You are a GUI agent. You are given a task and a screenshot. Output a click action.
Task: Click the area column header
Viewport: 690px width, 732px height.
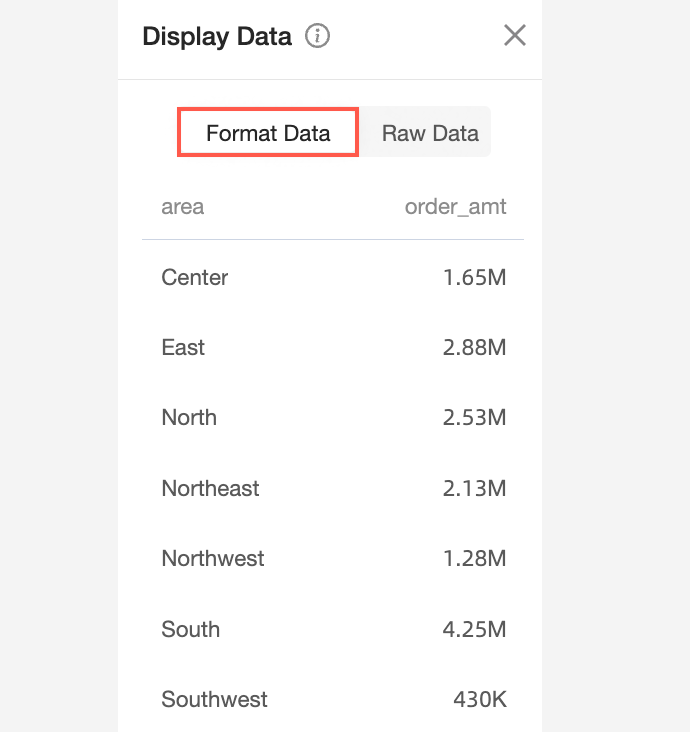point(183,207)
